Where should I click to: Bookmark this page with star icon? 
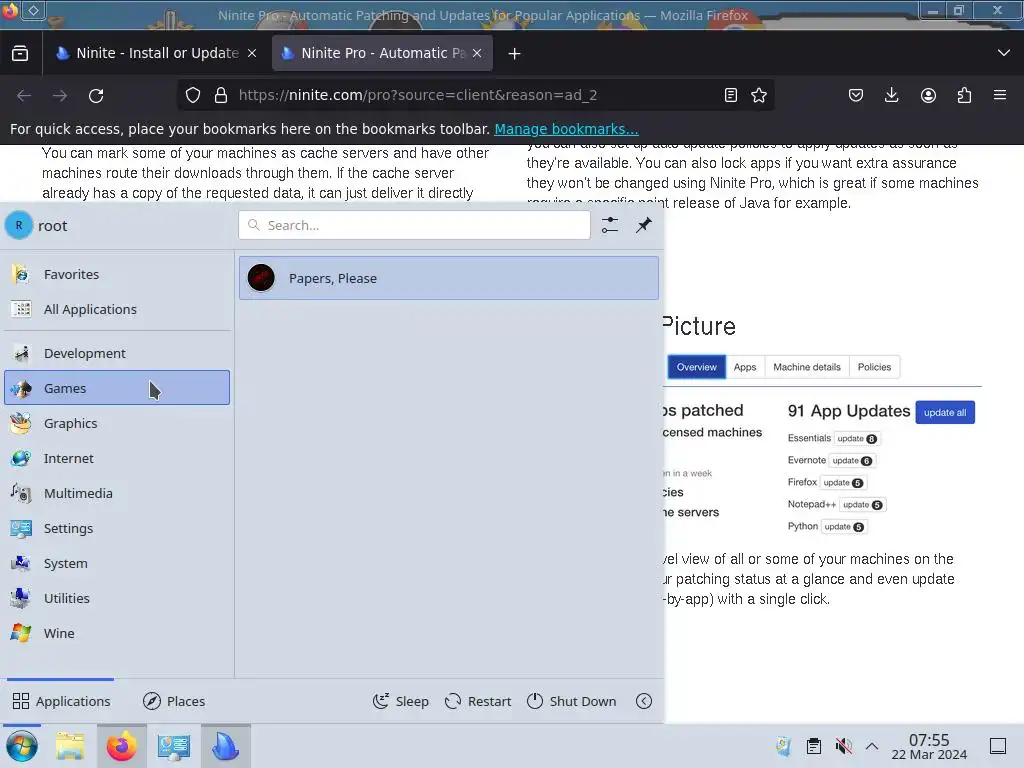tap(759, 95)
